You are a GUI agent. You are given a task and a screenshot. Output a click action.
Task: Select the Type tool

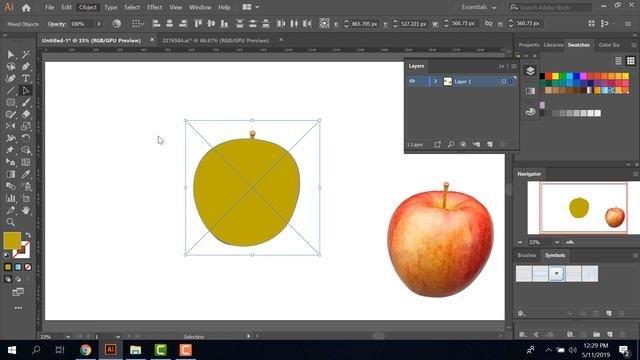(26, 78)
